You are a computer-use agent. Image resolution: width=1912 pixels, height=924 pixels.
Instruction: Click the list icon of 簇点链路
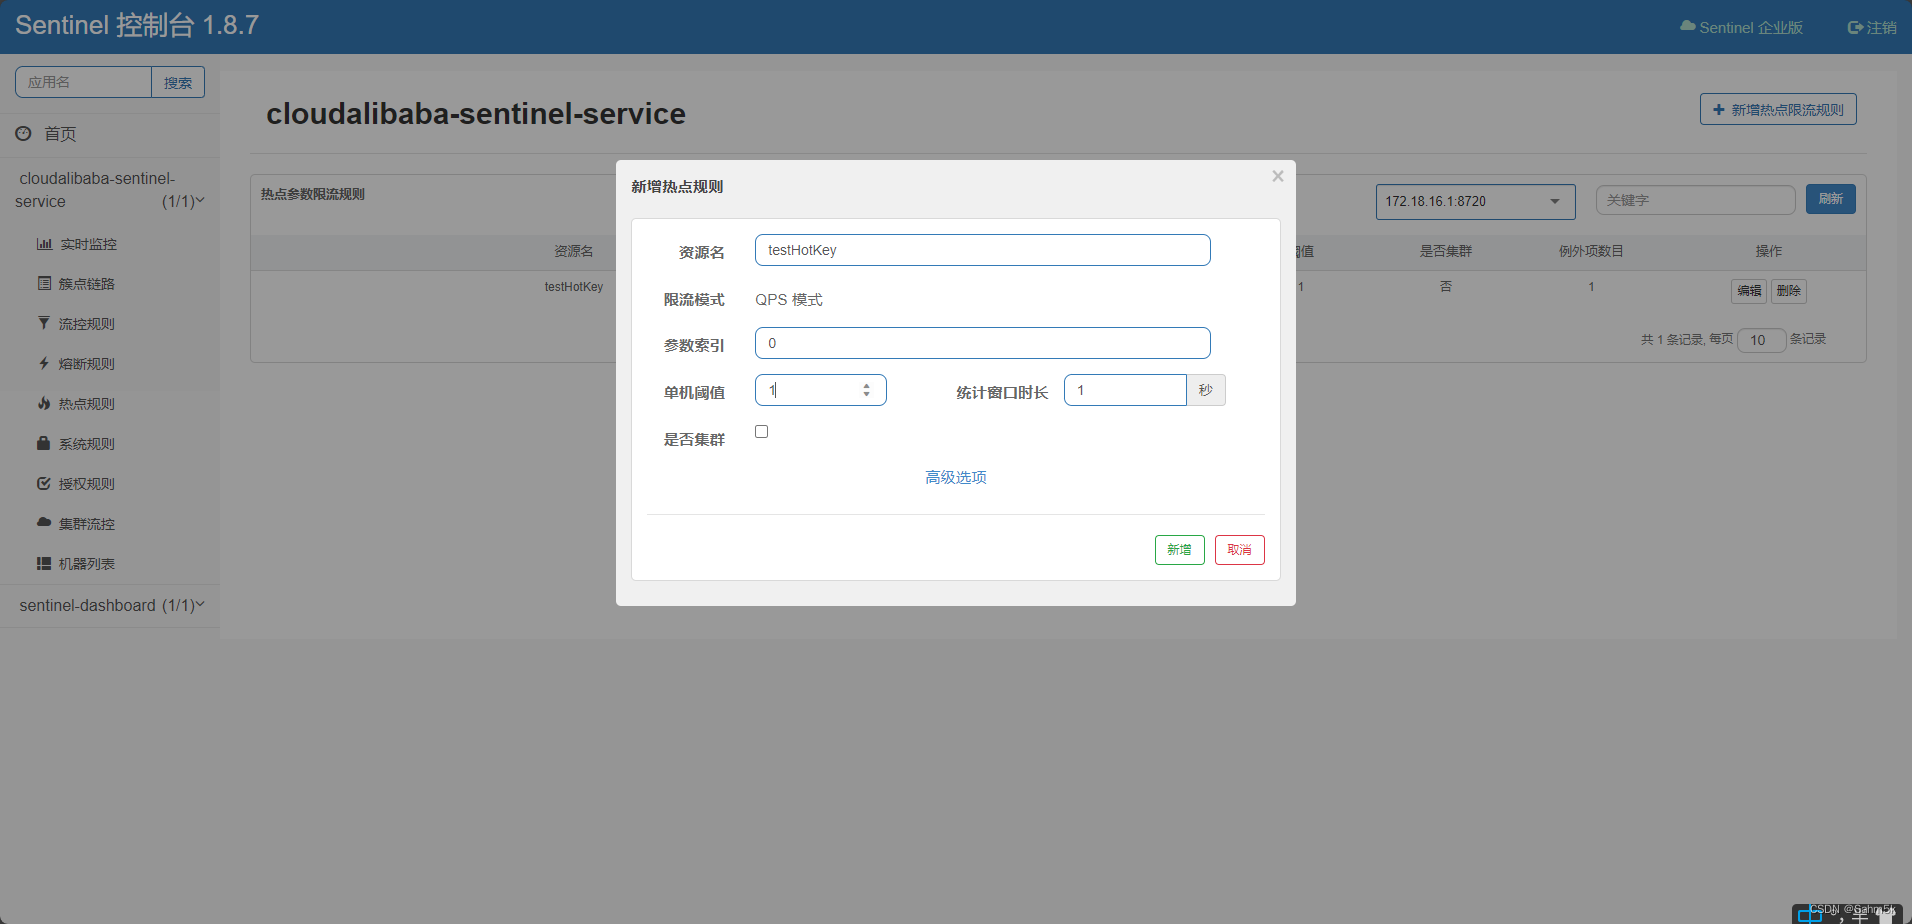click(44, 284)
